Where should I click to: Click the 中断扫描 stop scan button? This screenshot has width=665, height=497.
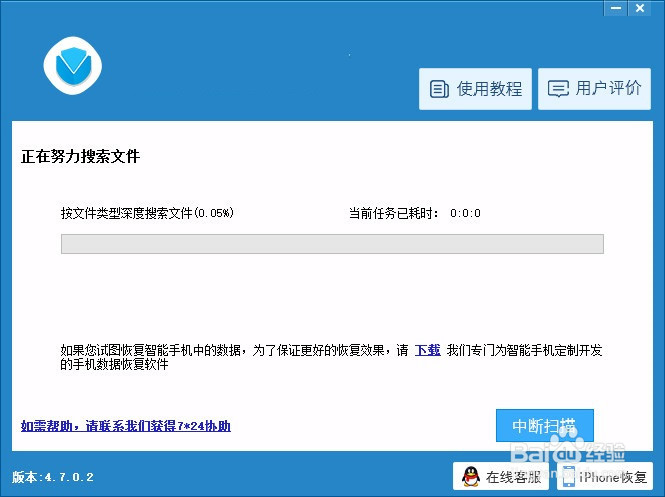tap(545, 425)
